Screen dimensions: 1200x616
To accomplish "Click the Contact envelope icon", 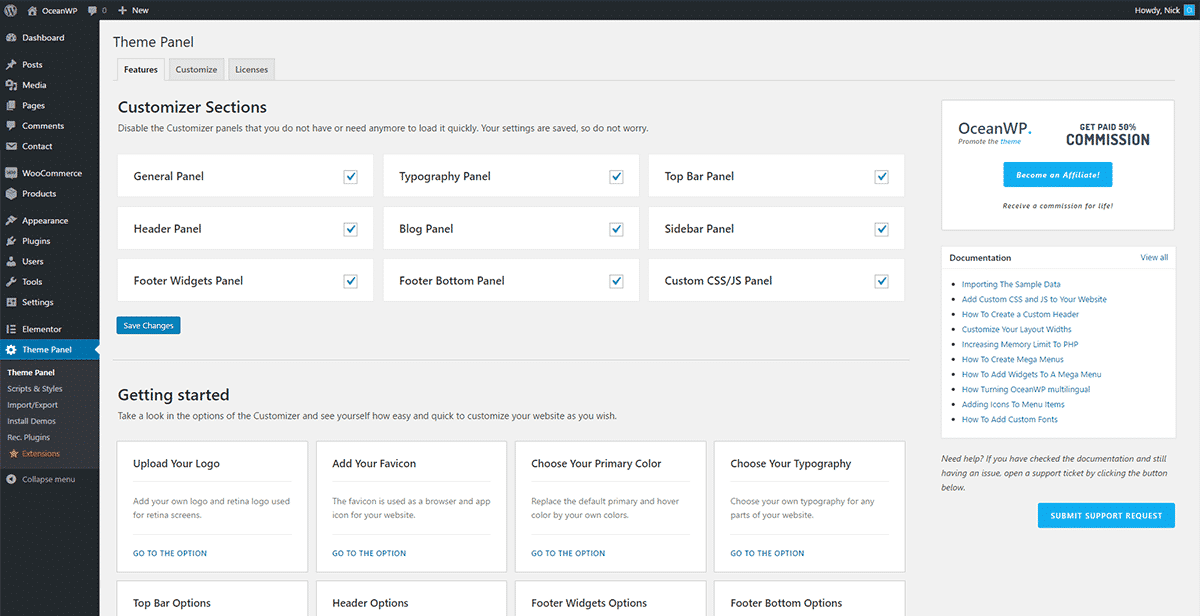I will tap(11, 146).
